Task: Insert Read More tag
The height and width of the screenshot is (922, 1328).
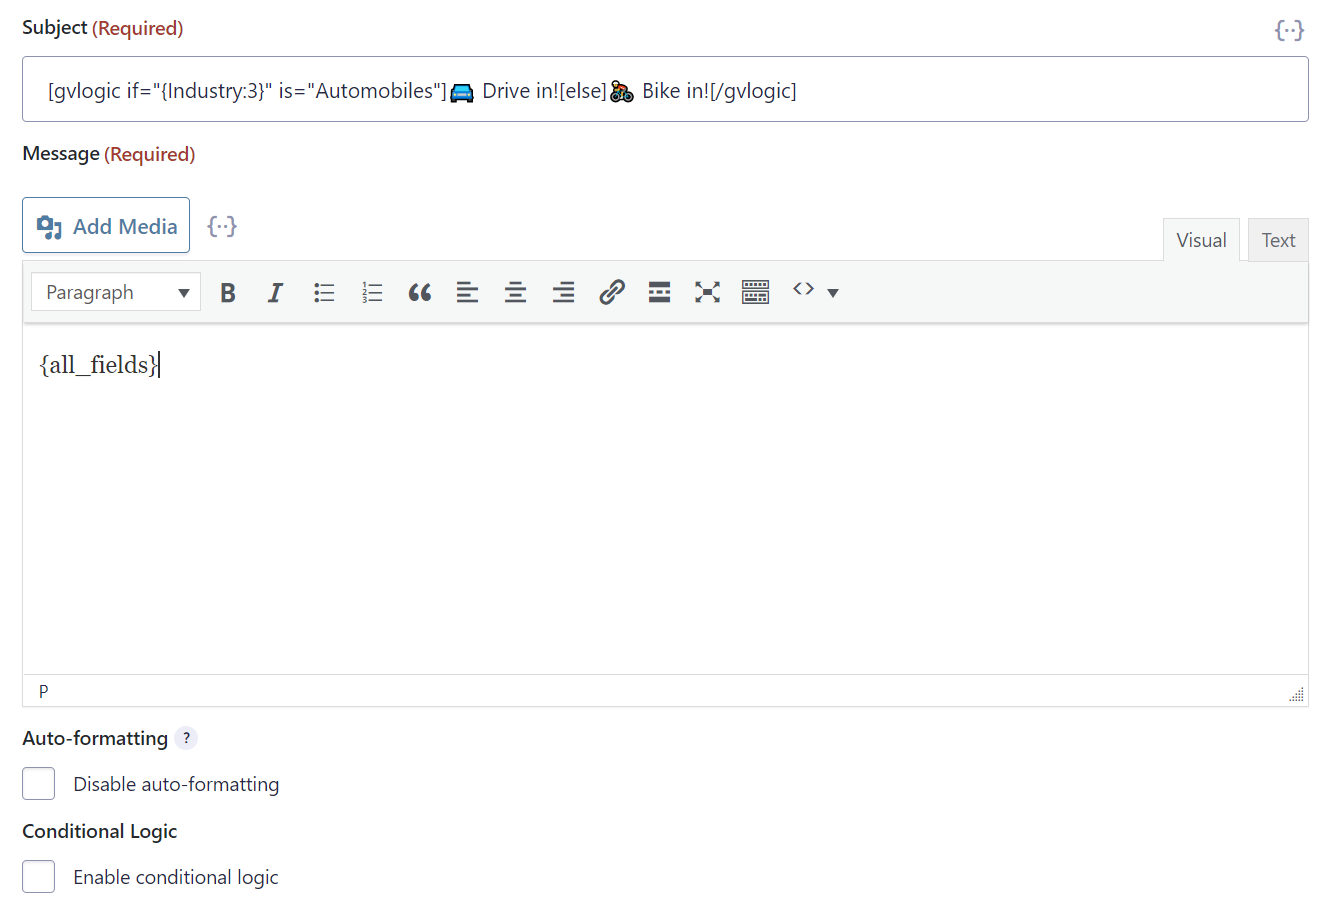Action: coord(659,292)
